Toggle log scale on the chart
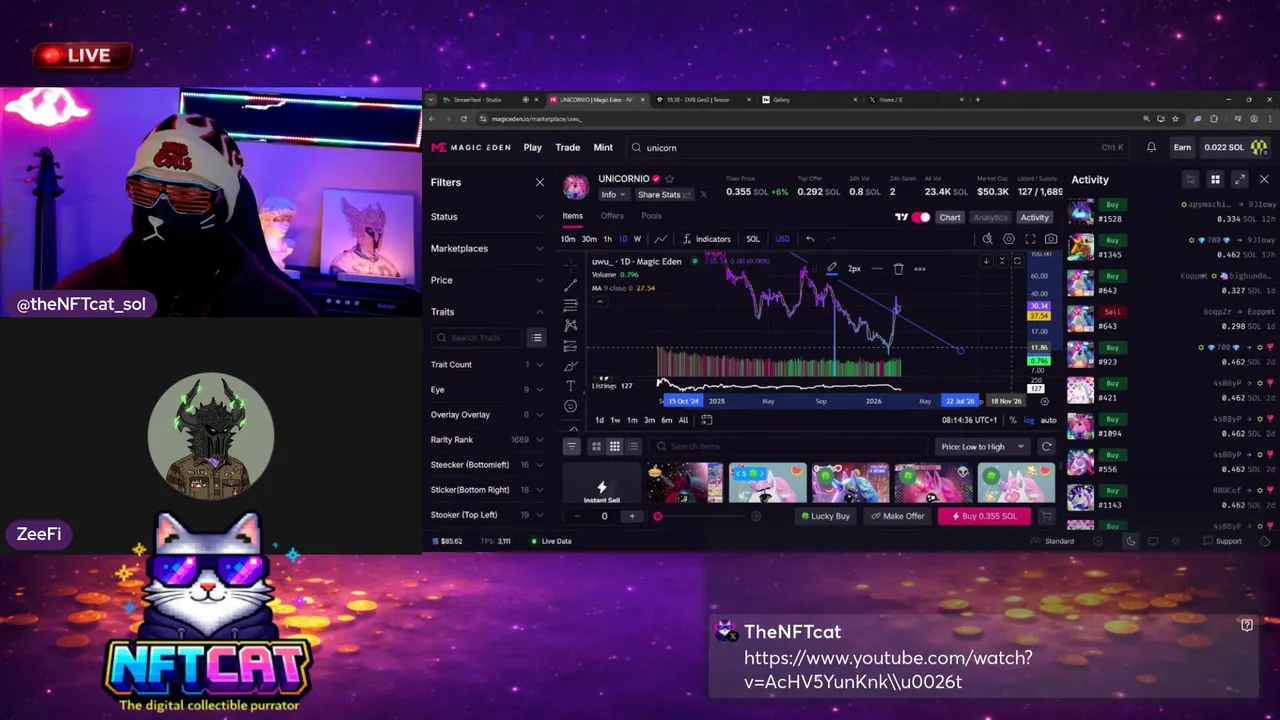The width and height of the screenshot is (1280, 720). [x=1028, y=420]
